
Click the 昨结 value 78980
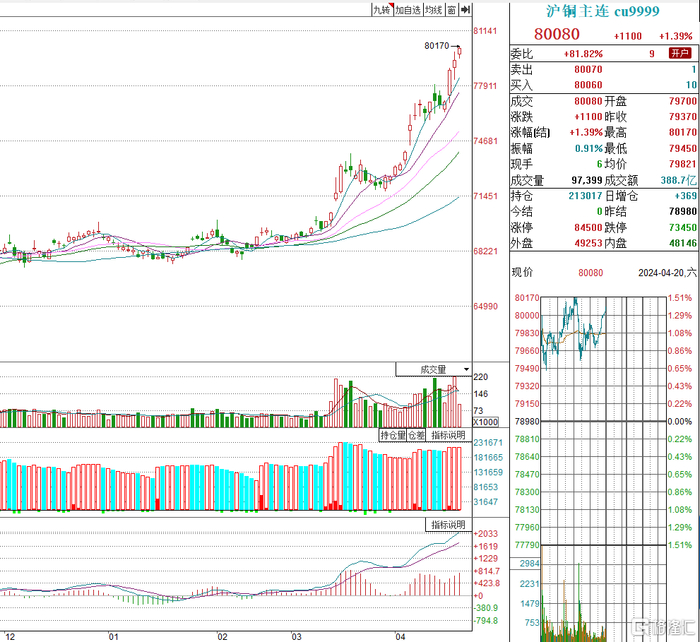click(683, 211)
